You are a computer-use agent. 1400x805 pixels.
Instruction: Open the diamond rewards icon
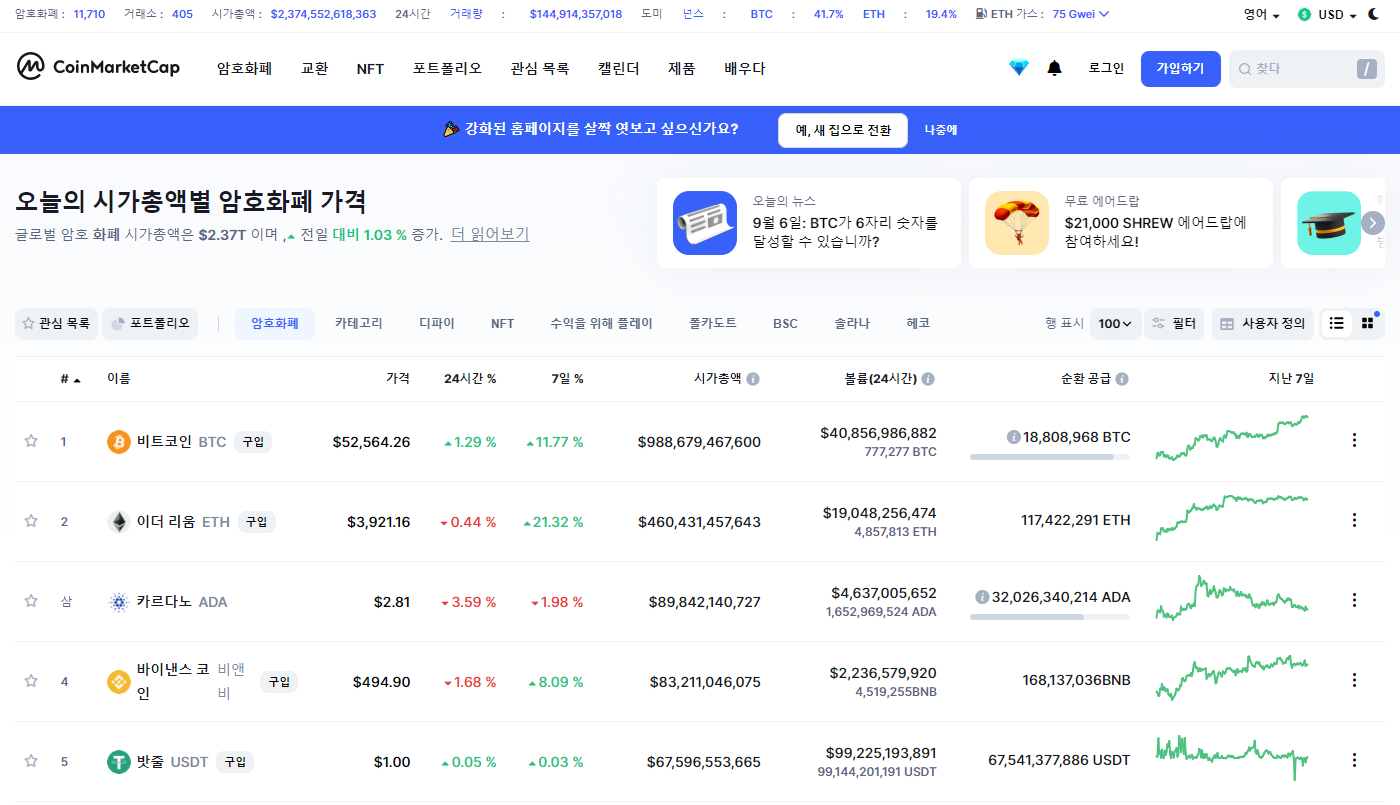point(1018,68)
